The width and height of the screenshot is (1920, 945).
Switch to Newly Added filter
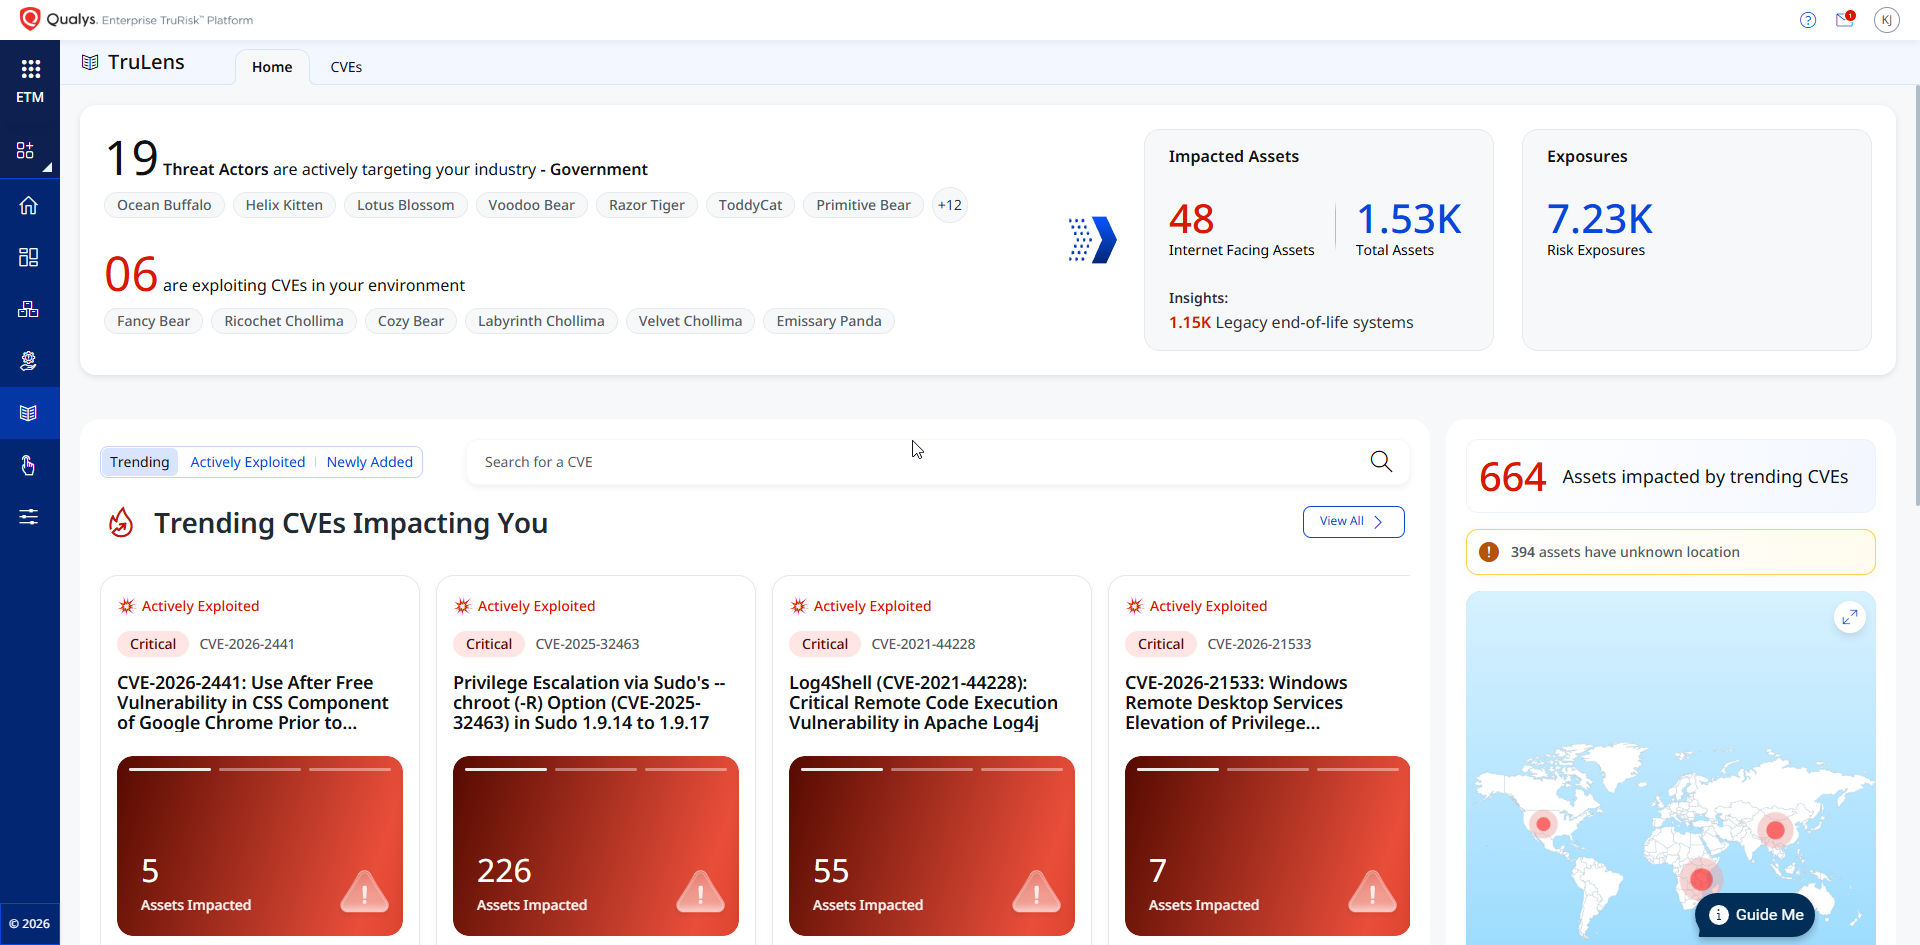pyautogui.click(x=369, y=462)
